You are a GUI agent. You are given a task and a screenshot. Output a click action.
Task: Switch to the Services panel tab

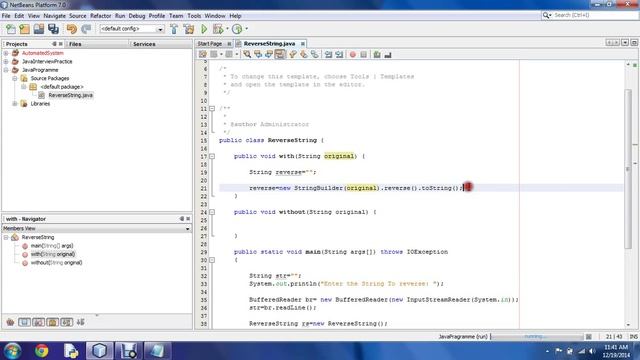click(144, 44)
